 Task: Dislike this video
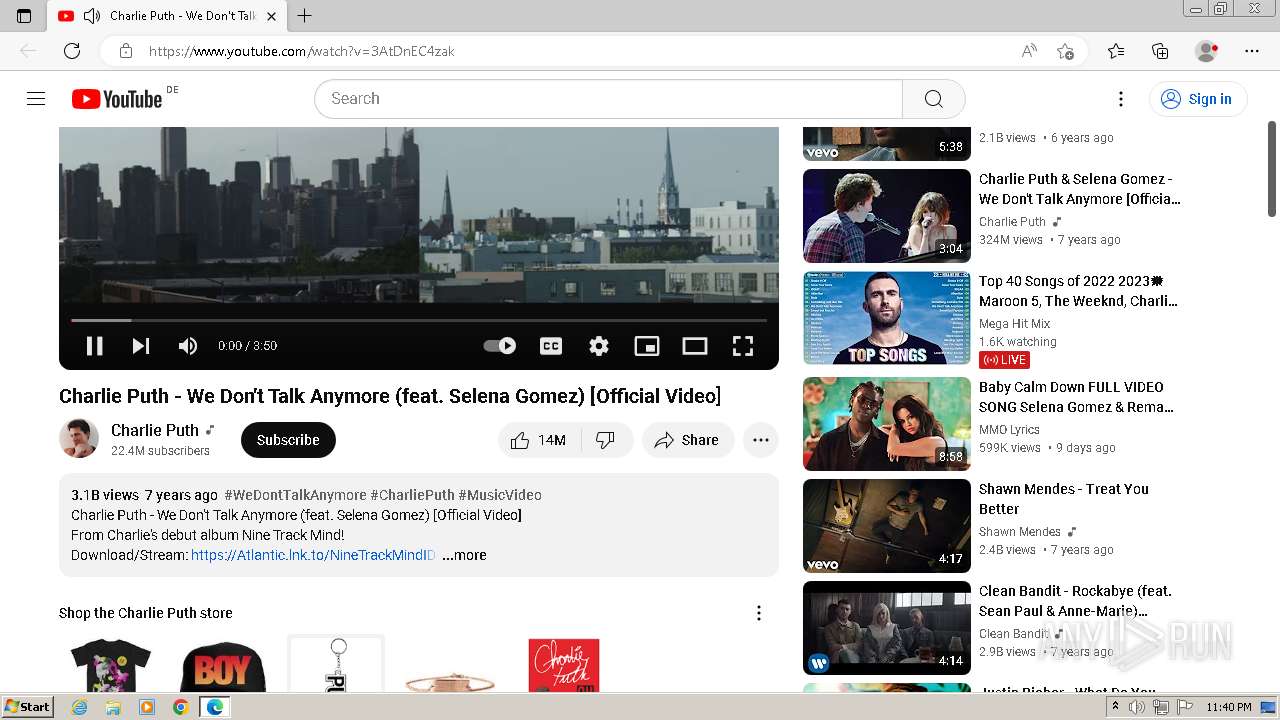(x=606, y=440)
